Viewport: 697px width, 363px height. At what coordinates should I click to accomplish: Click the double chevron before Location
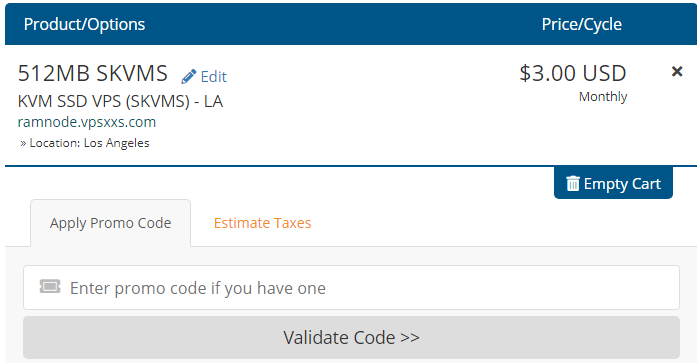pos(23,144)
